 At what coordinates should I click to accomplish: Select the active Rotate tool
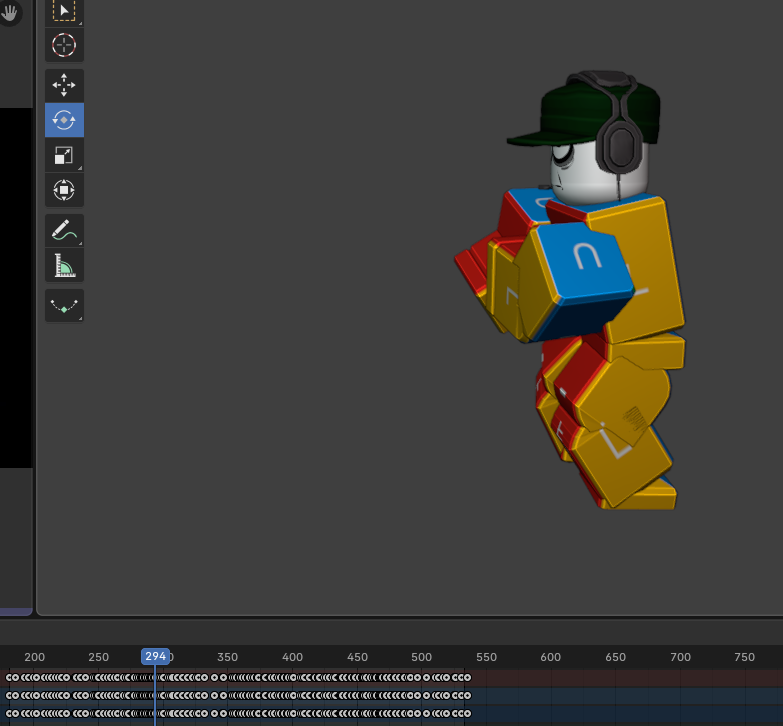point(64,120)
